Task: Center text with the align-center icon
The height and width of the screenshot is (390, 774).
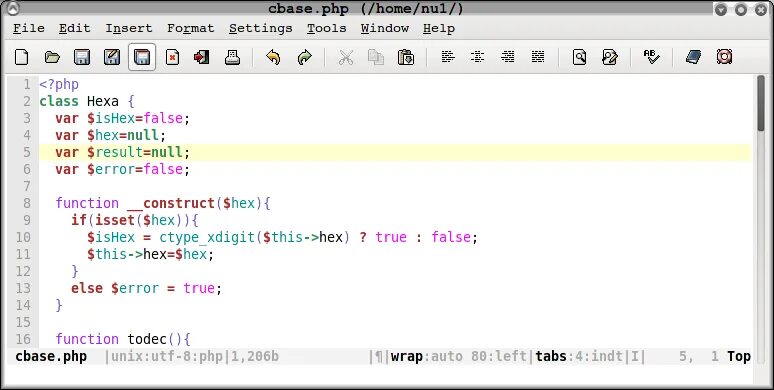Action: point(477,57)
